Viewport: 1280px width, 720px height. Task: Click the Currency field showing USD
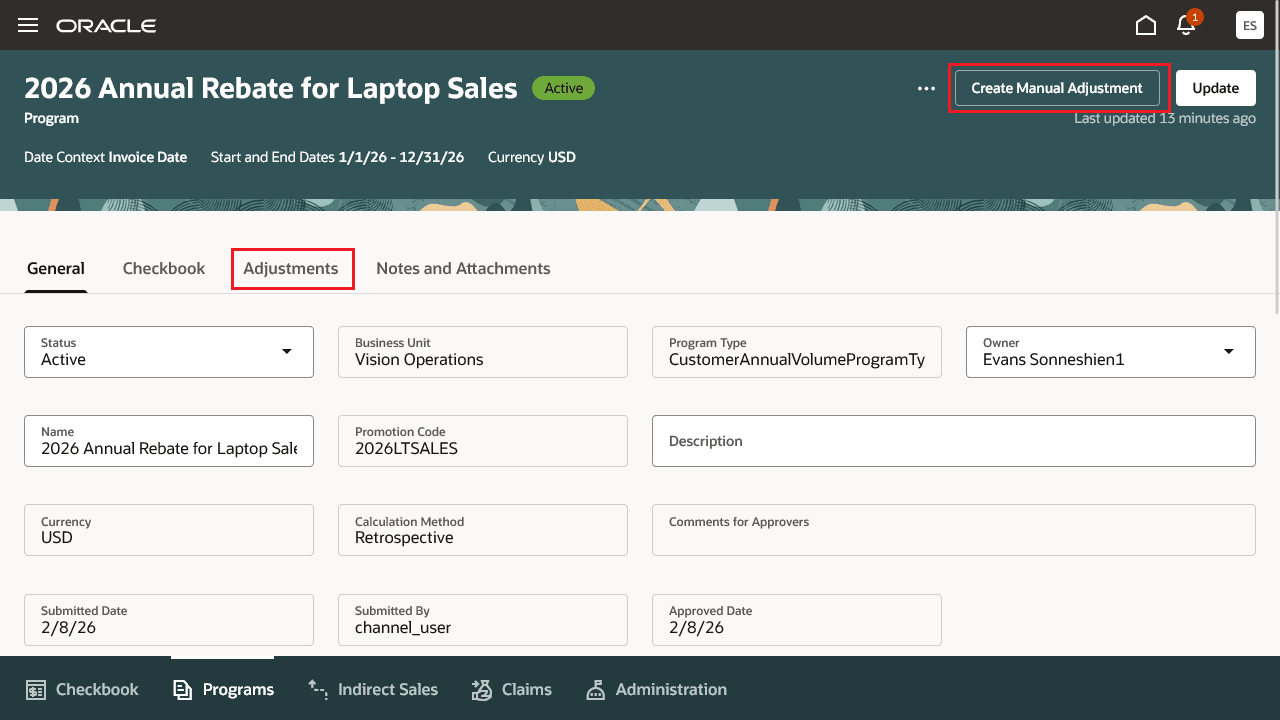coord(169,530)
